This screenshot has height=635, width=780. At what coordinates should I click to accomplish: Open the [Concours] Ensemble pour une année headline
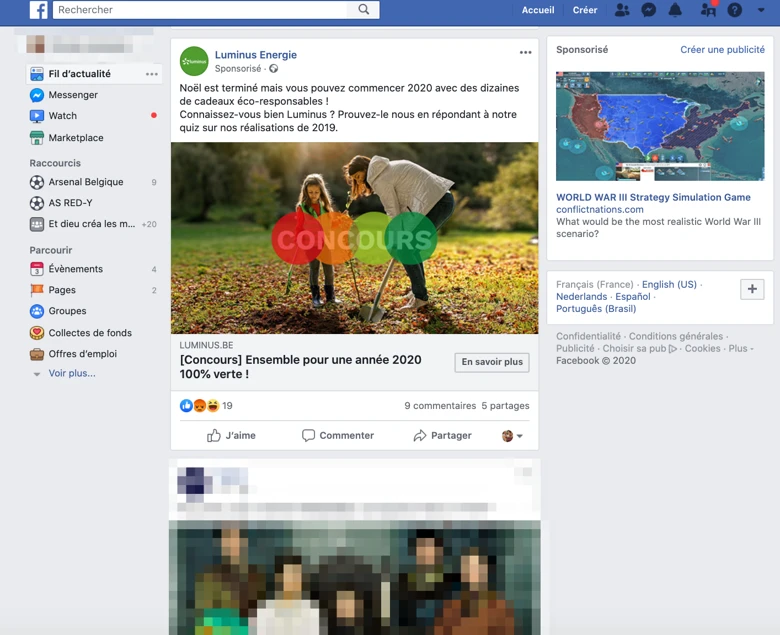300,367
